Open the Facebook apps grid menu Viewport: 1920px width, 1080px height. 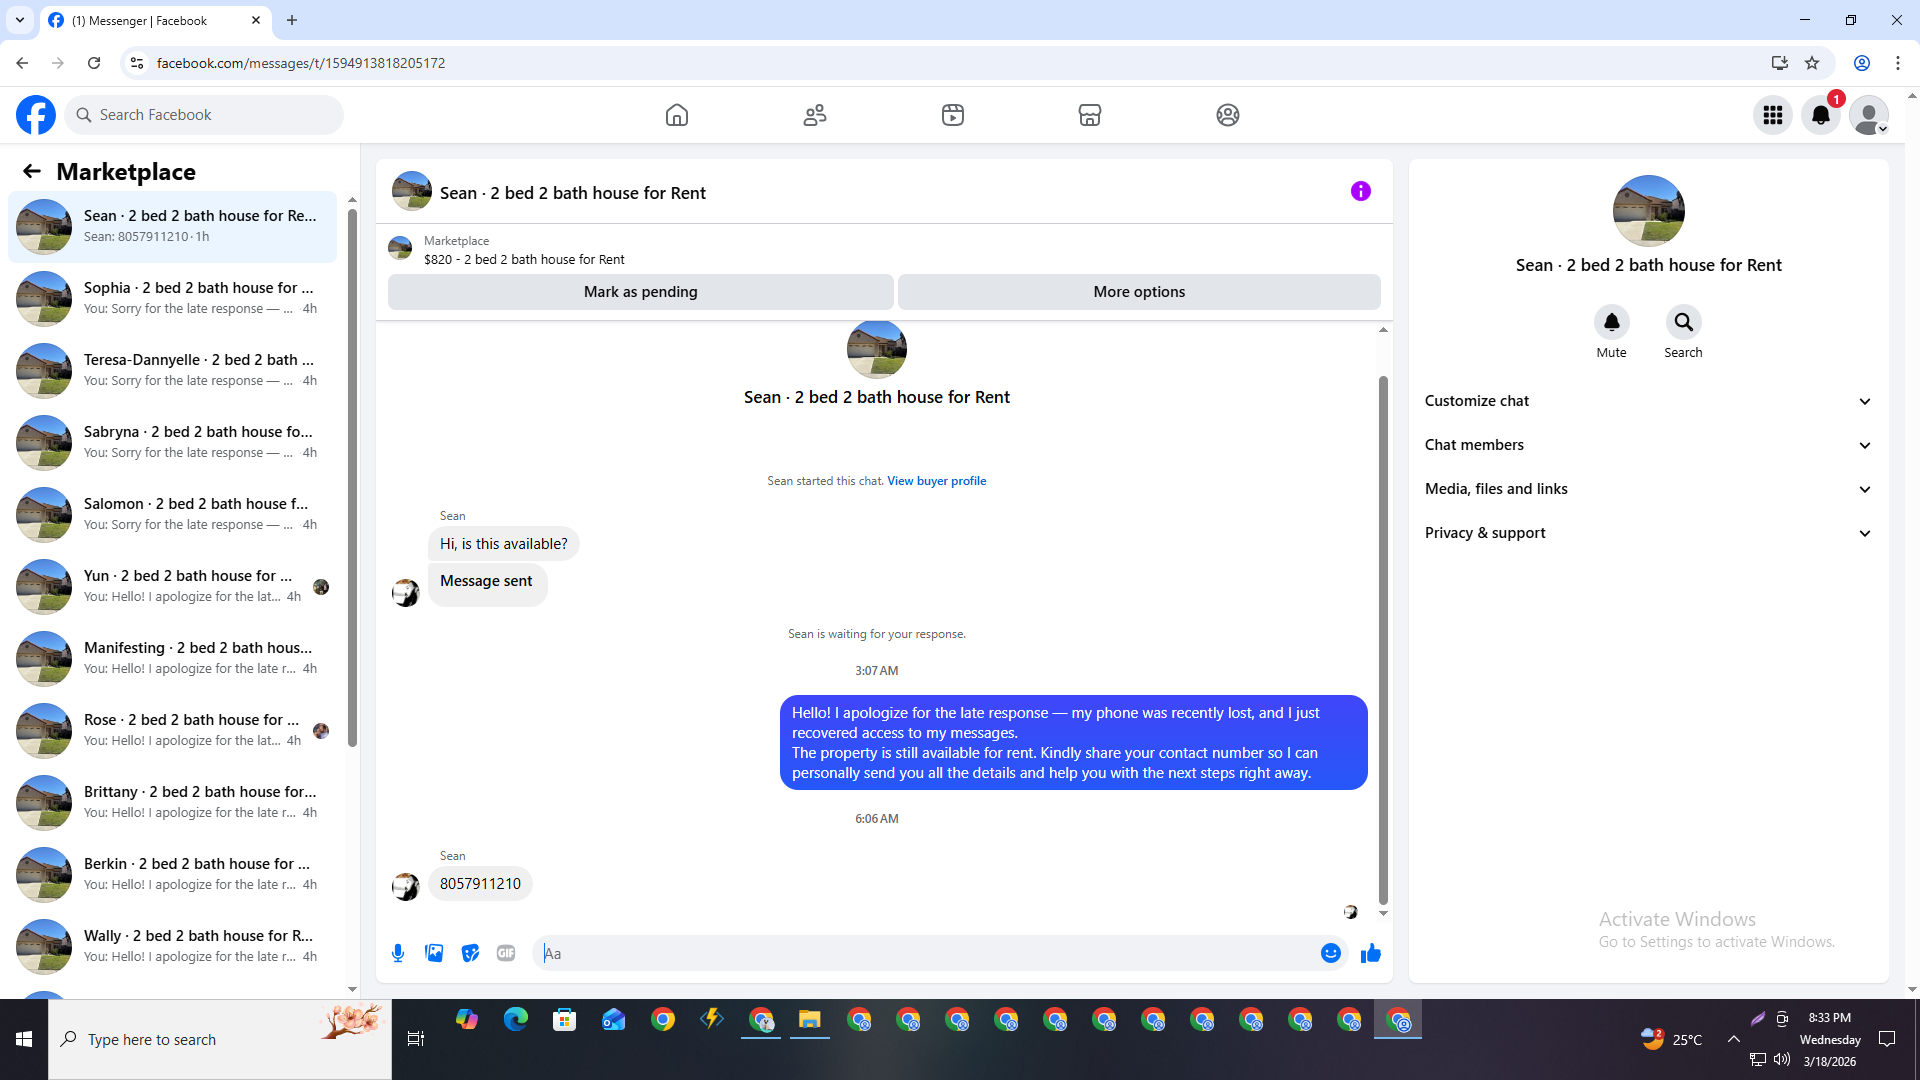click(x=1772, y=115)
